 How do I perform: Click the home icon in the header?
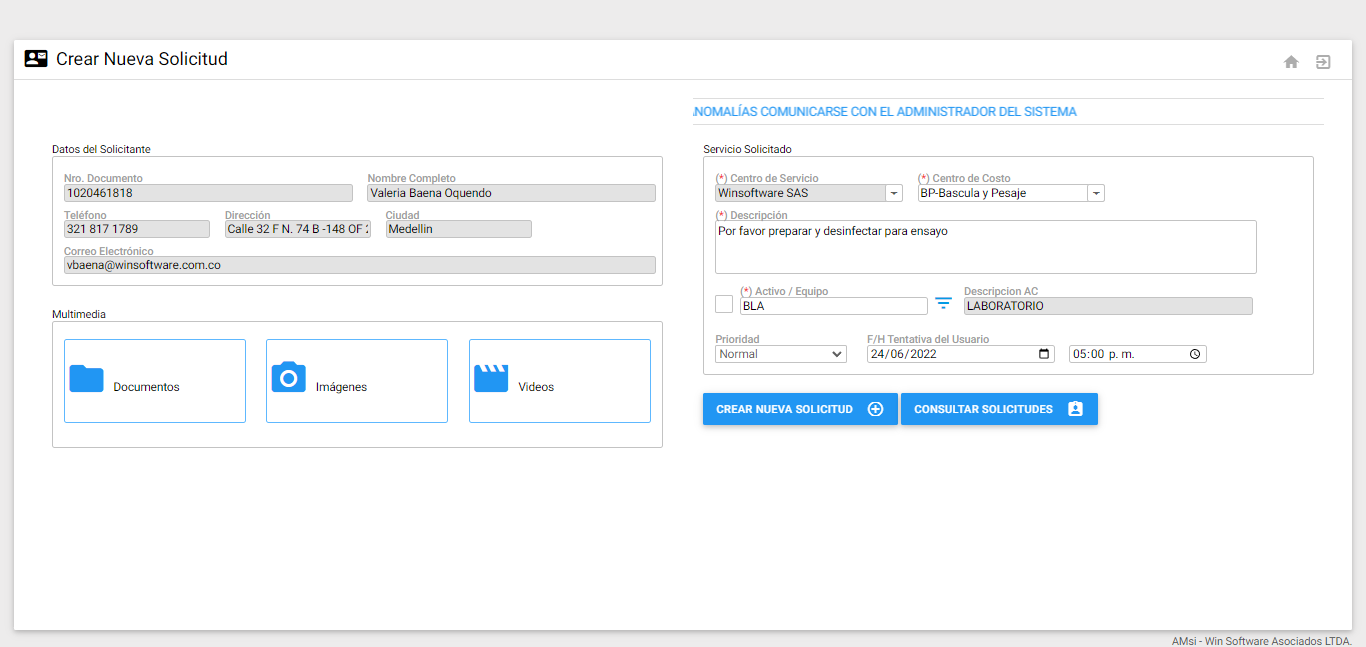pos(1291,62)
